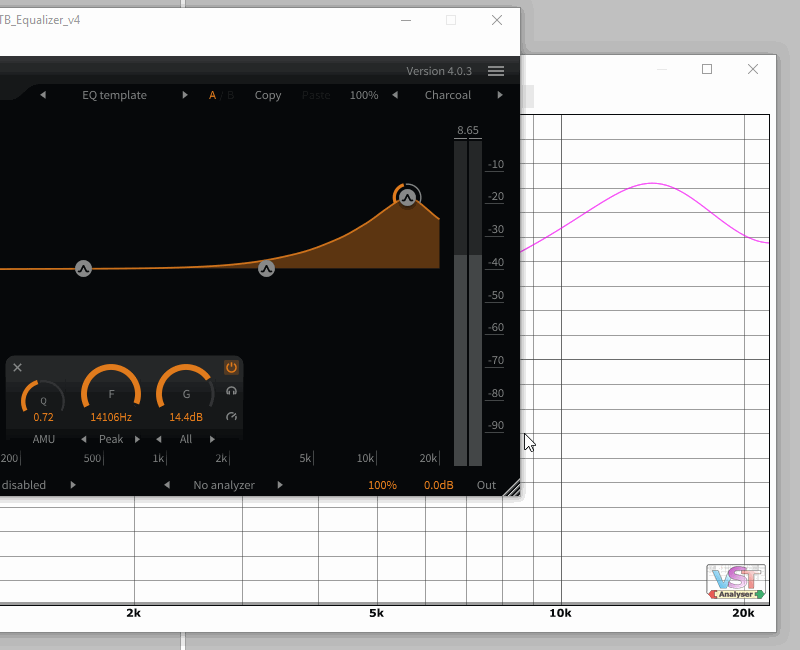Click the output level meter bars
Image resolution: width=800 pixels, height=650 pixels.
coord(468,303)
